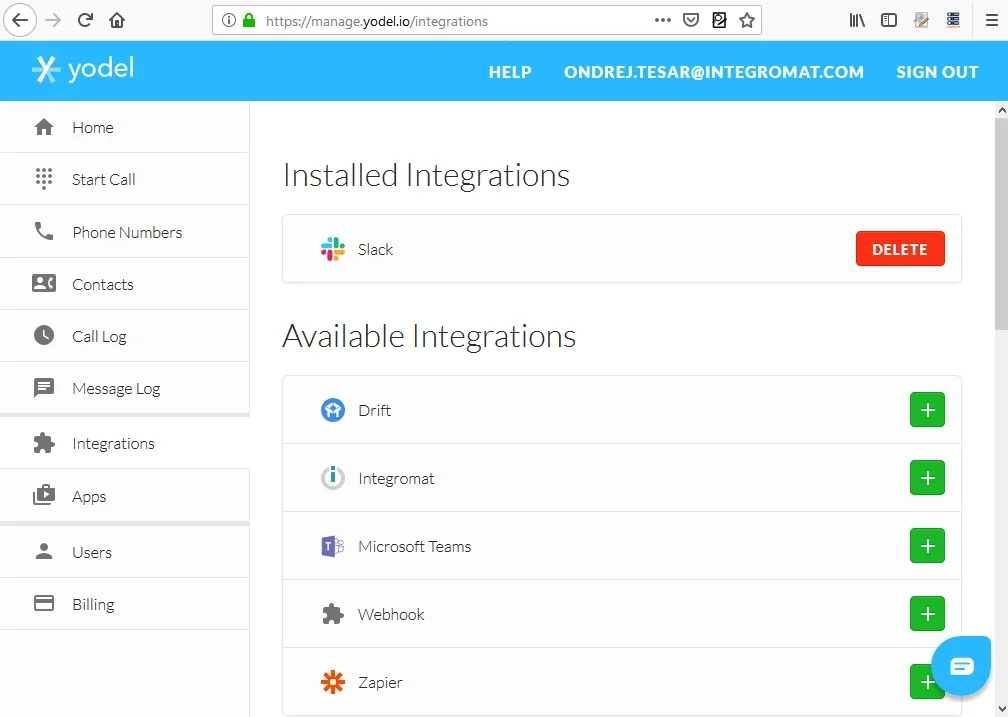Open the chat support bubble

tap(961, 666)
